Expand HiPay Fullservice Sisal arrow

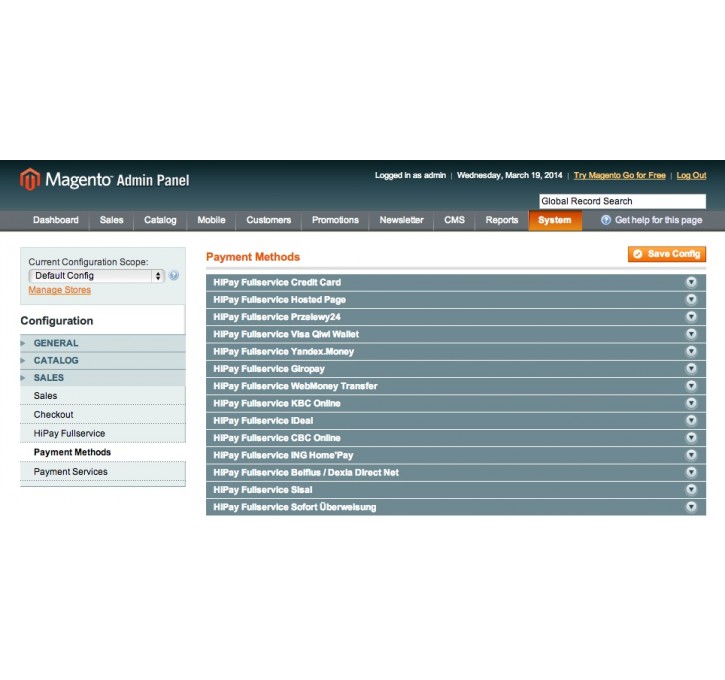tap(691, 490)
